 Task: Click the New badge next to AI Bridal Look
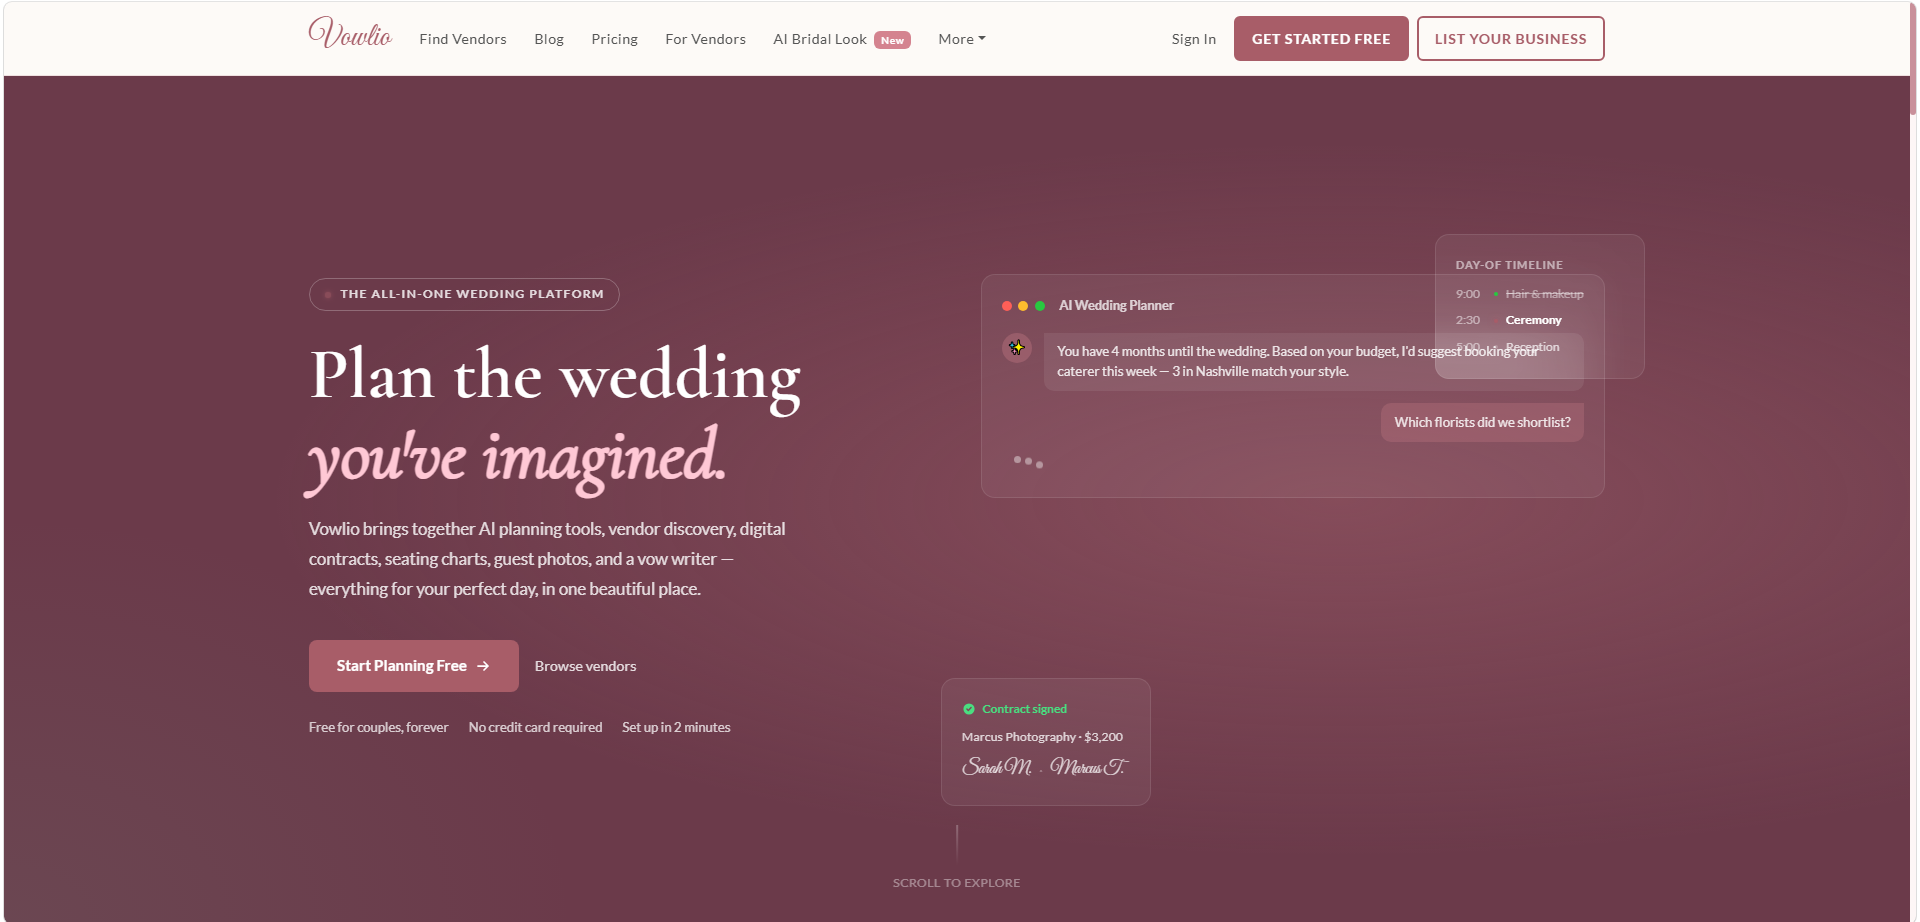[892, 40]
